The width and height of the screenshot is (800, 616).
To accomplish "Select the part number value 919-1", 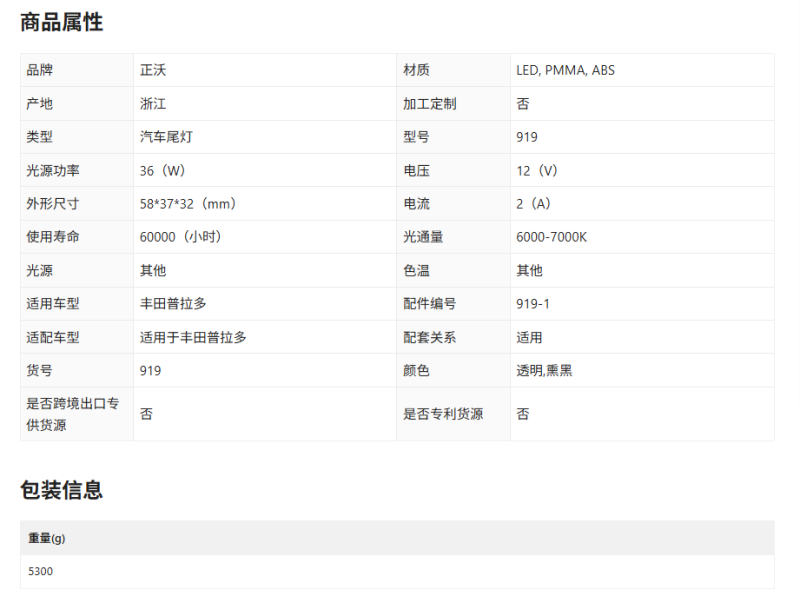I will click(533, 304).
